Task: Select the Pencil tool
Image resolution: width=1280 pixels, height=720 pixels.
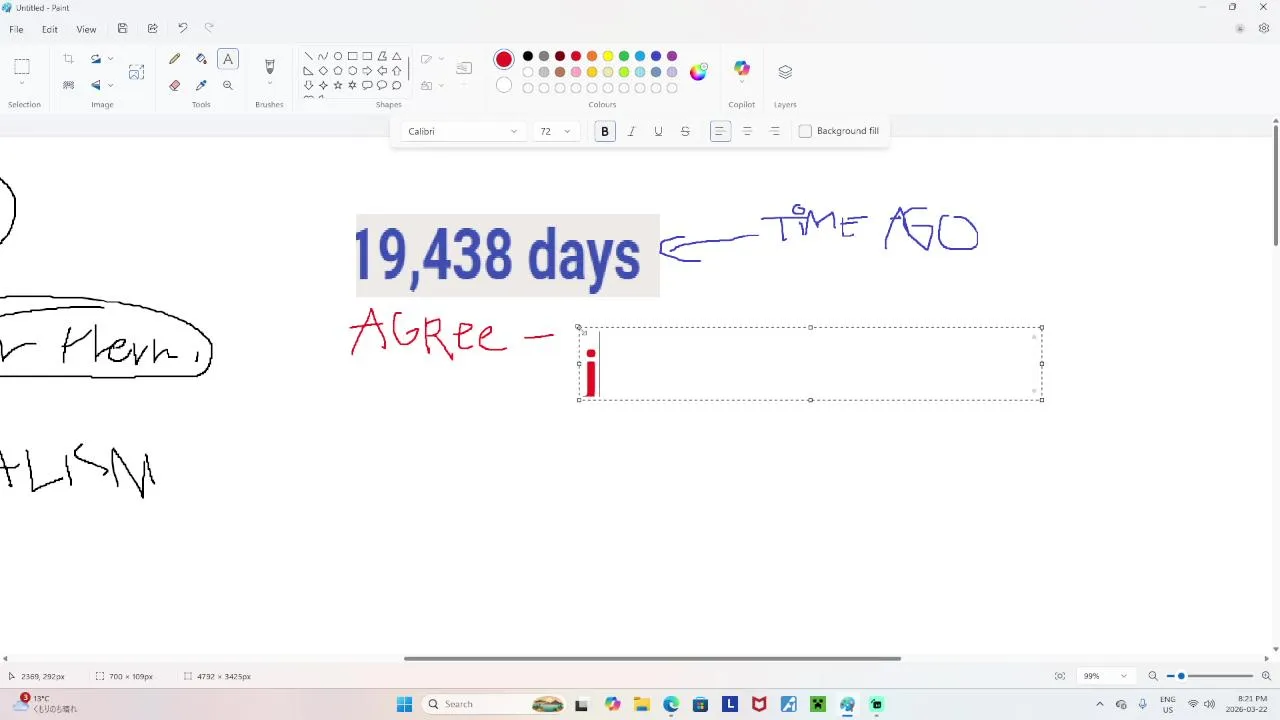Action: click(x=175, y=60)
